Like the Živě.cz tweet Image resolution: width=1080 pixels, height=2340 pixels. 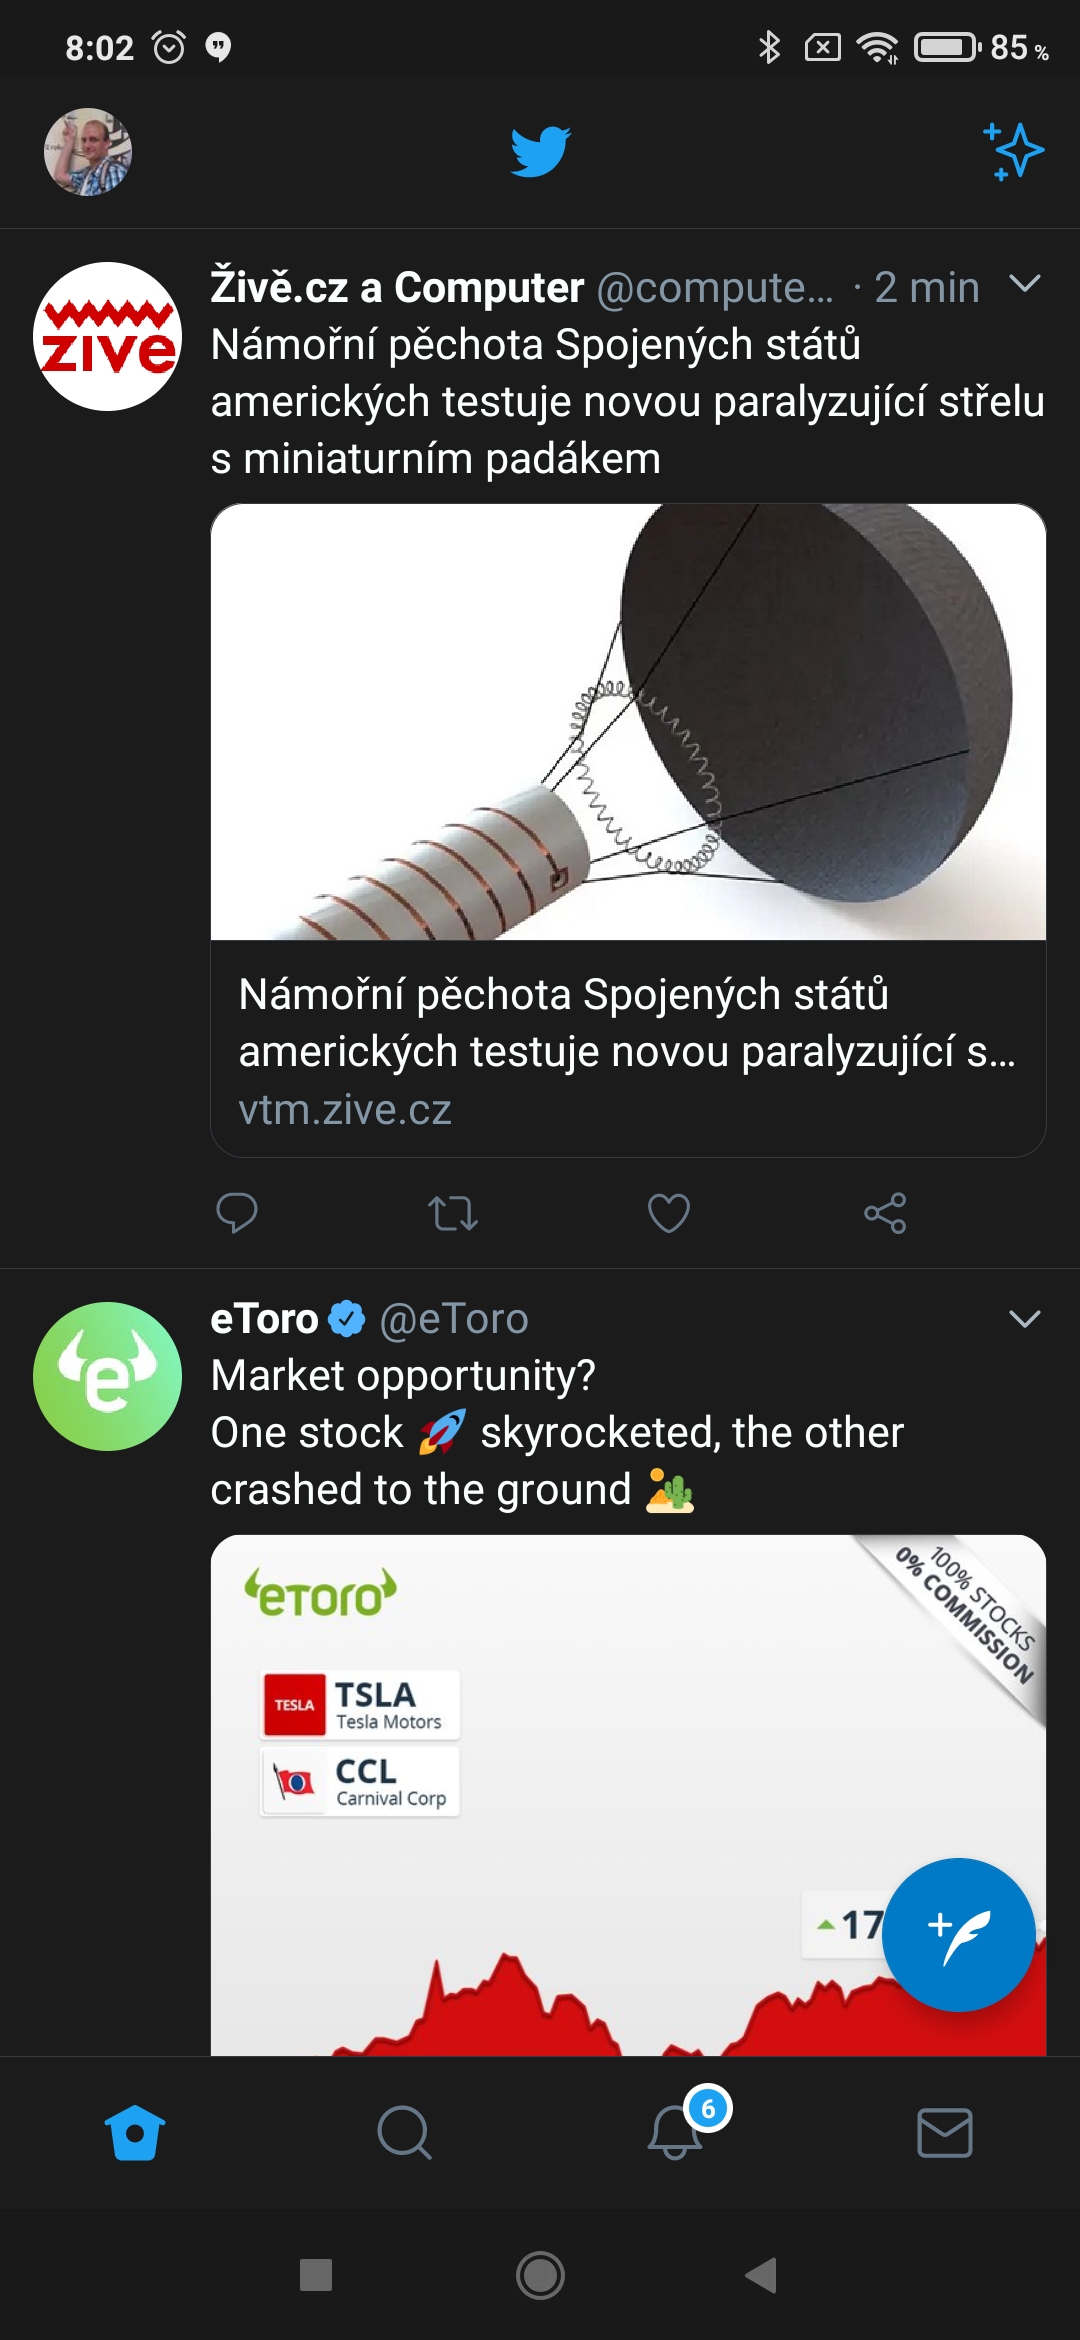pos(669,1213)
